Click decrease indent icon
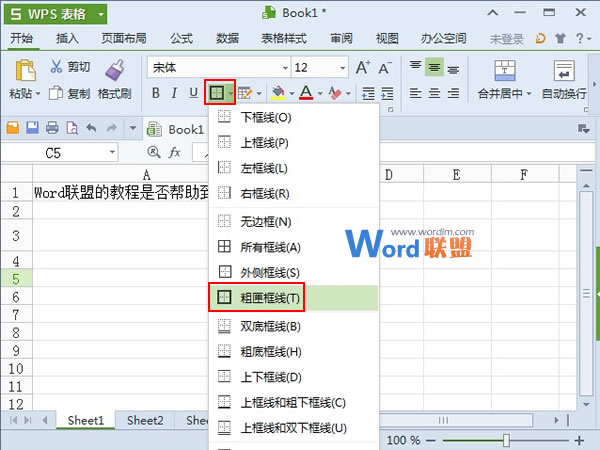600x450 pixels. coord(368,93)
